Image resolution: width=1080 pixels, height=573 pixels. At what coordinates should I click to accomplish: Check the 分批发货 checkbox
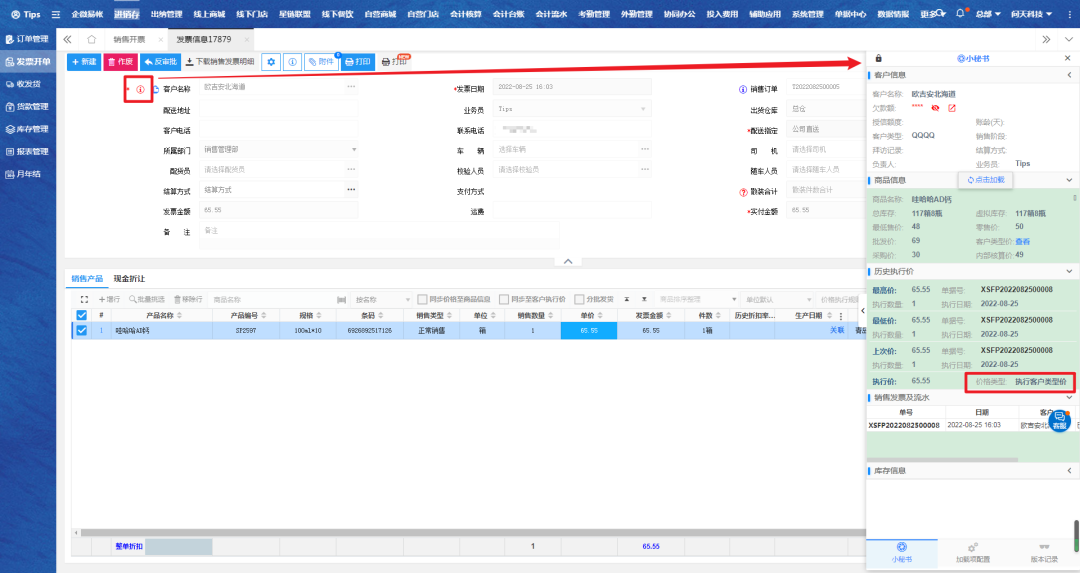(579, 299)
